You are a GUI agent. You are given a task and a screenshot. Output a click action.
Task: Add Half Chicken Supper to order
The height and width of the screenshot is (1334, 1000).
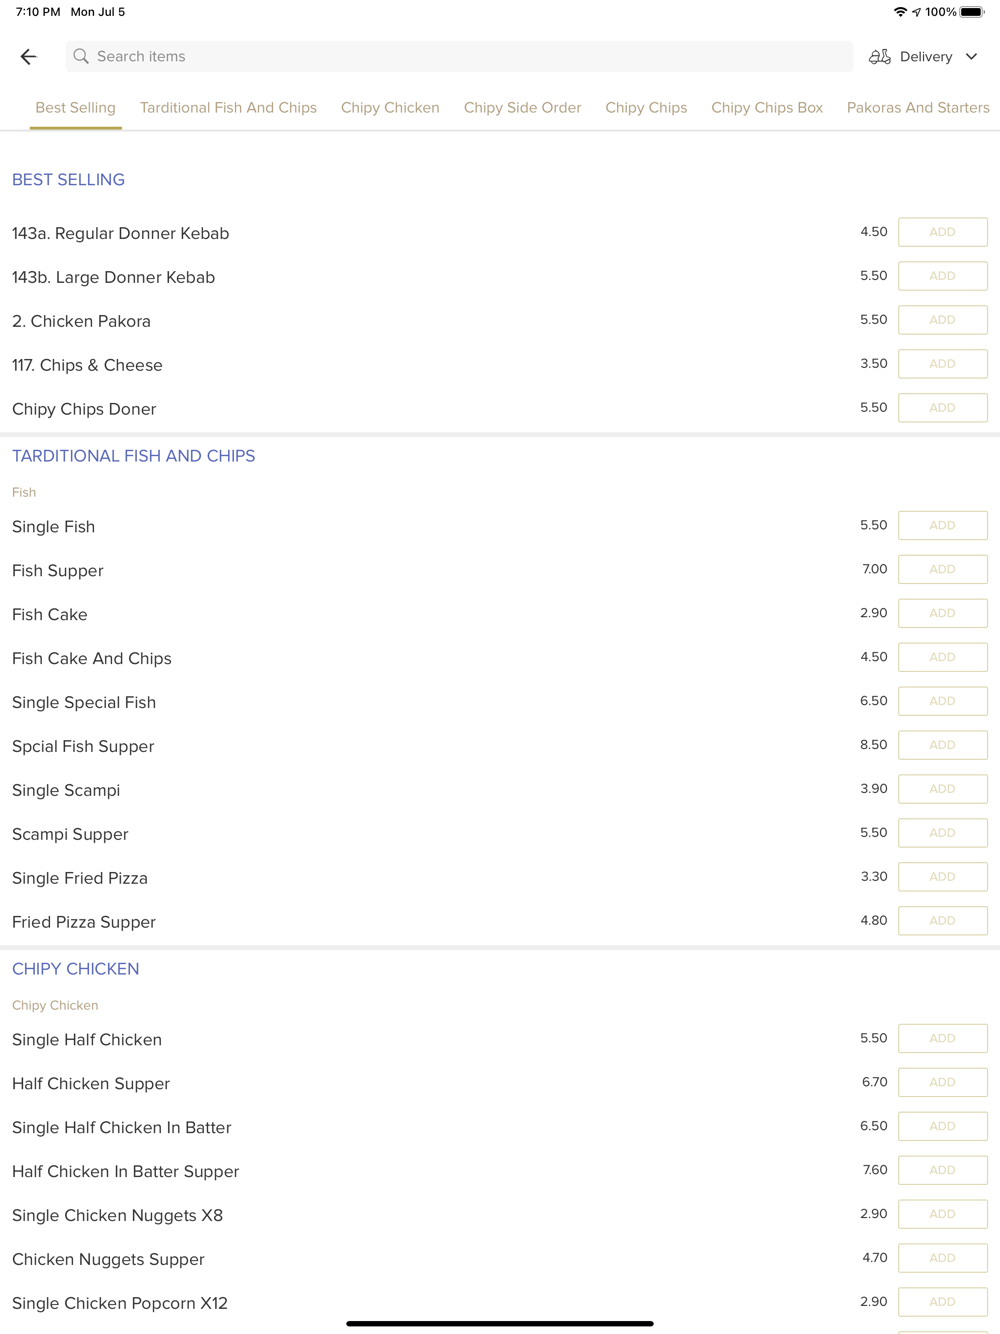tap(943, 1082)
